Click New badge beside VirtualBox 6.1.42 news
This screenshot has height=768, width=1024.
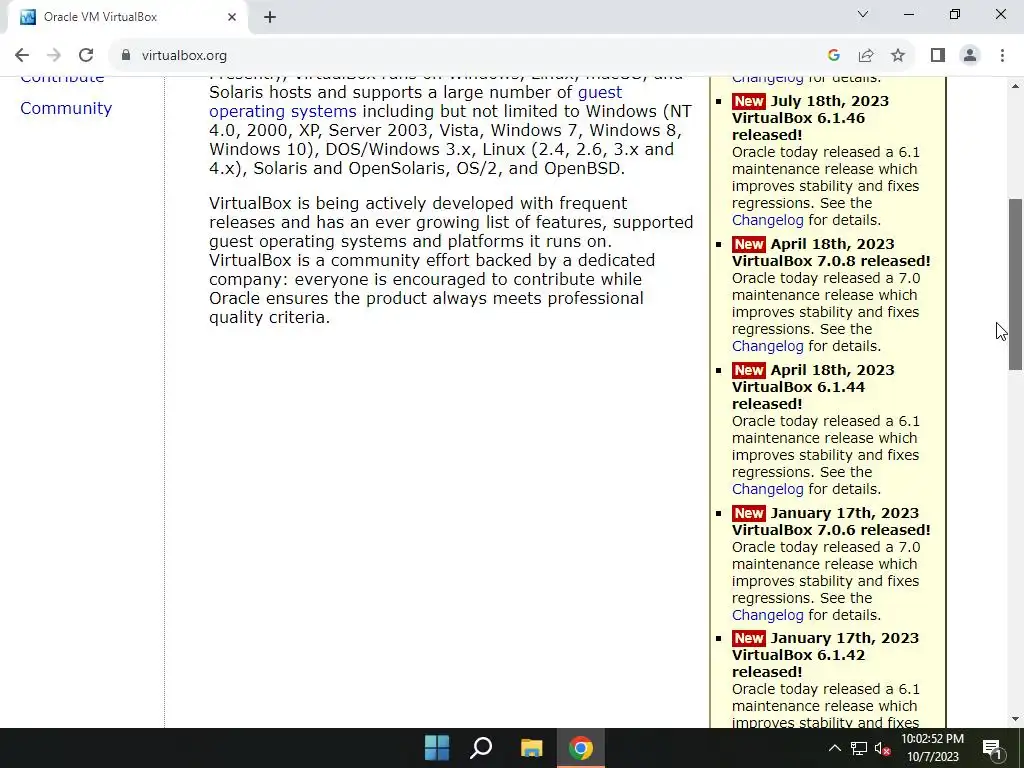tap(748, 638)
